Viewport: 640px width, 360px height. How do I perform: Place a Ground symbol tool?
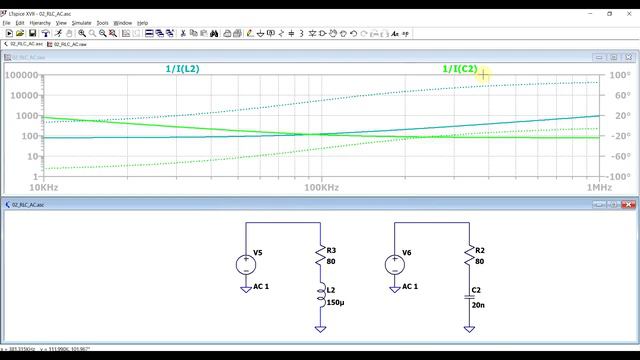[x=260, y=33]
